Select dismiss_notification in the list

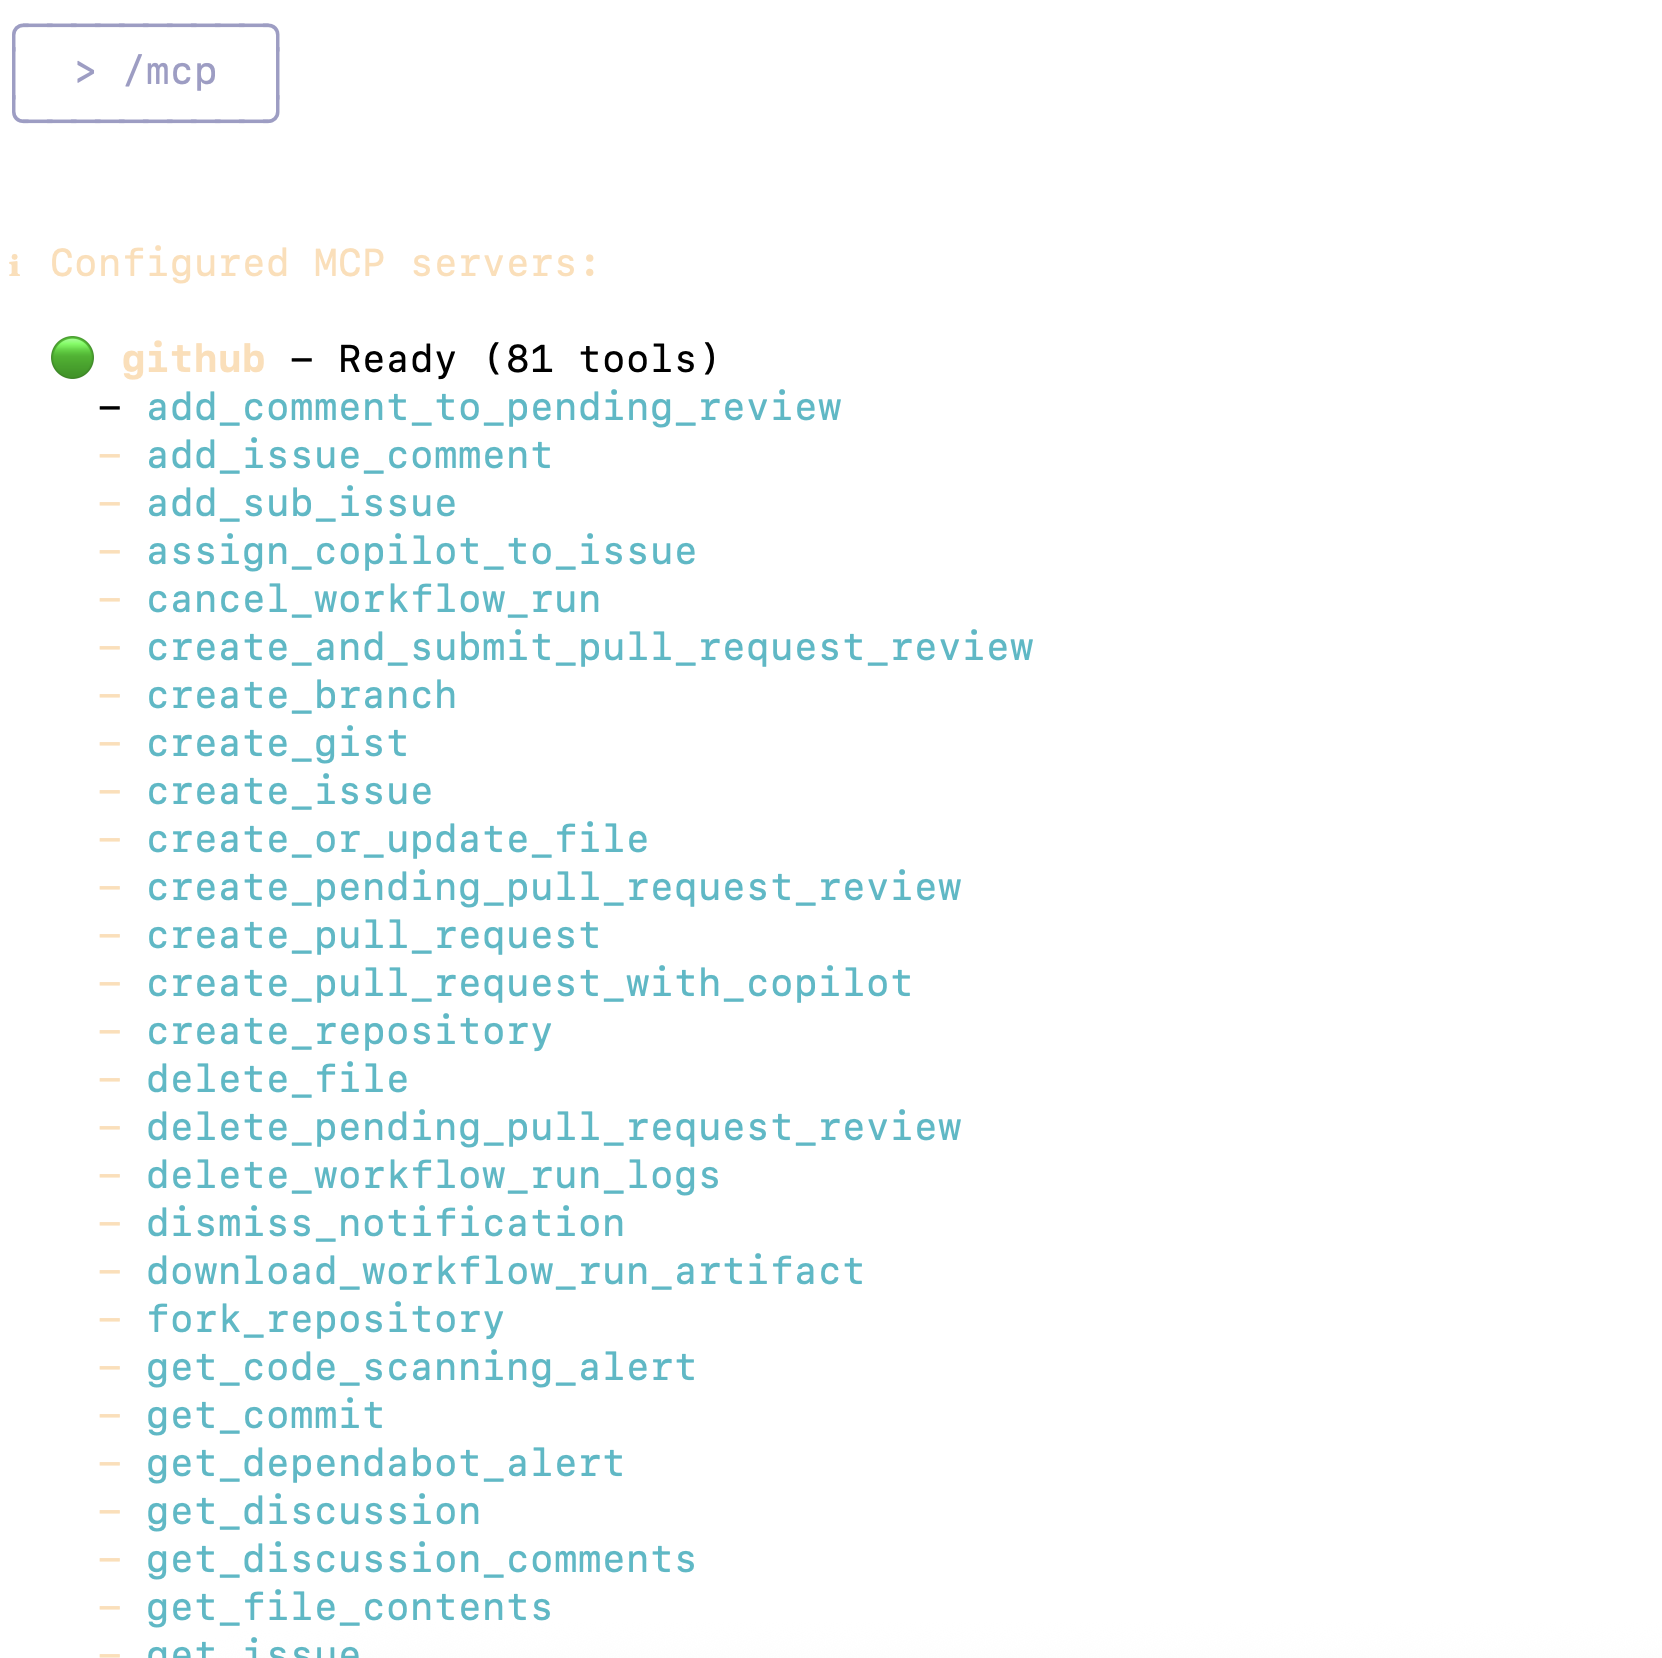coord(385,1224)
